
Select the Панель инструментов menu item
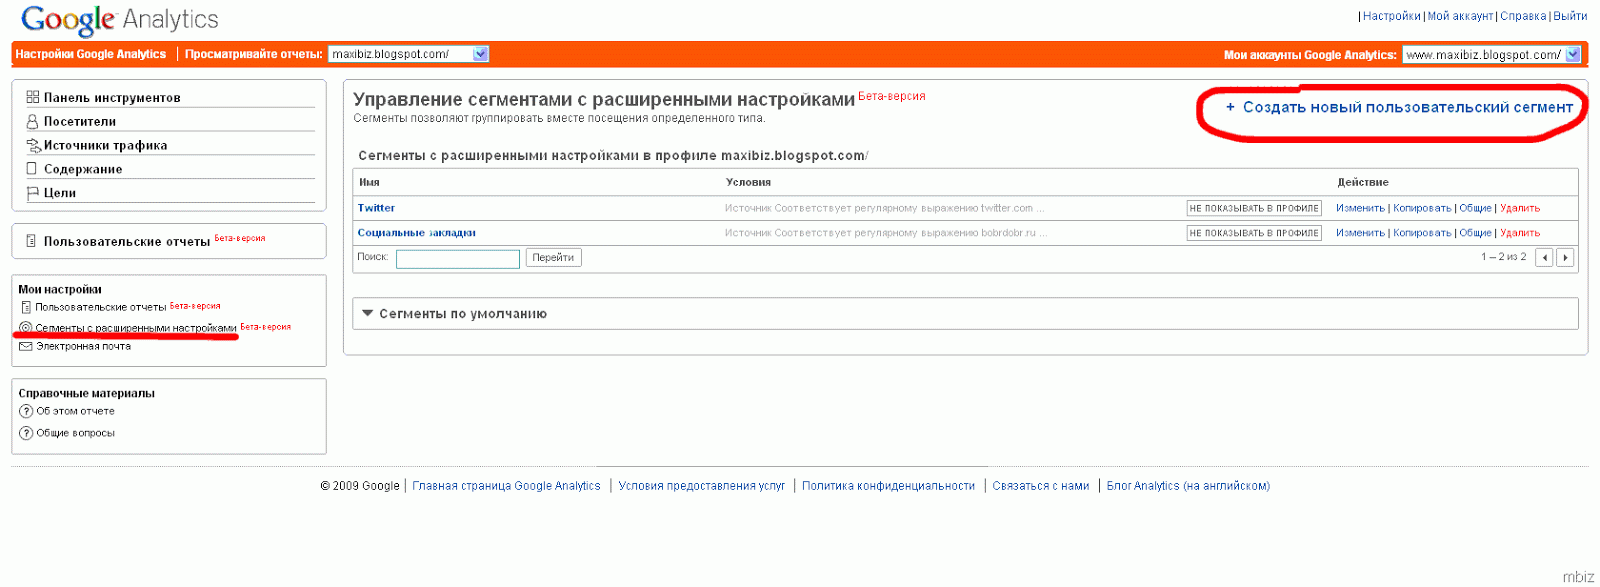pyautogui.click(x=112, y=97)
